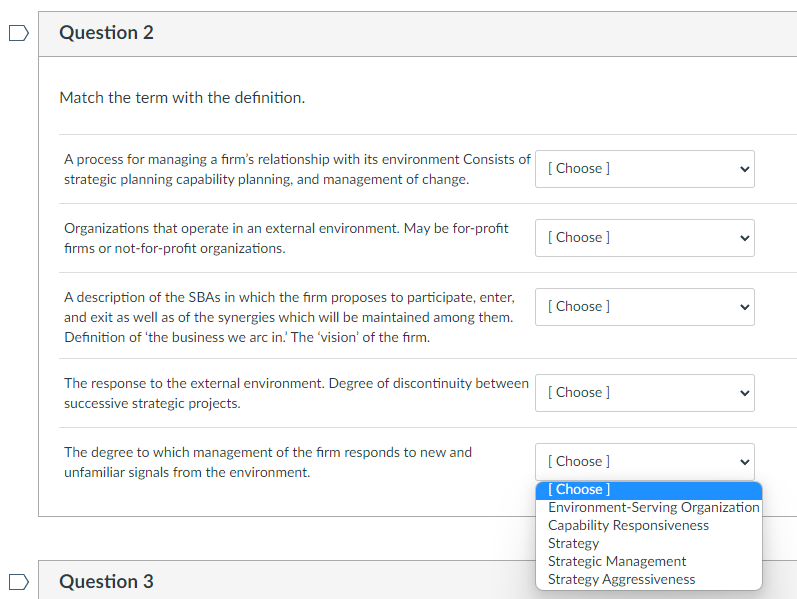
Task: Click the definition starting 'The response to the external'
Action: [x=296, y=393]
